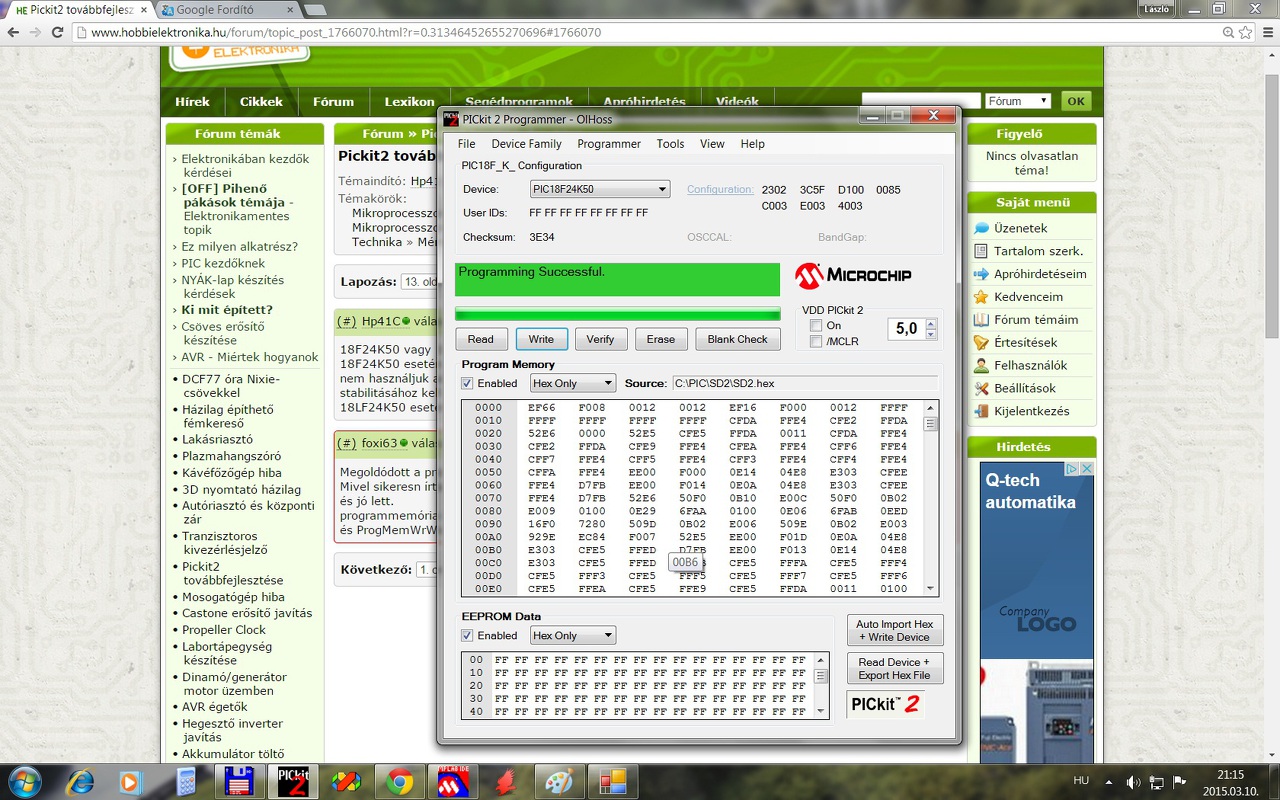Screen dimensions: 1280x800
Task: Open Üzenetek via its speech bubble icon
Action: click(981, 228)
